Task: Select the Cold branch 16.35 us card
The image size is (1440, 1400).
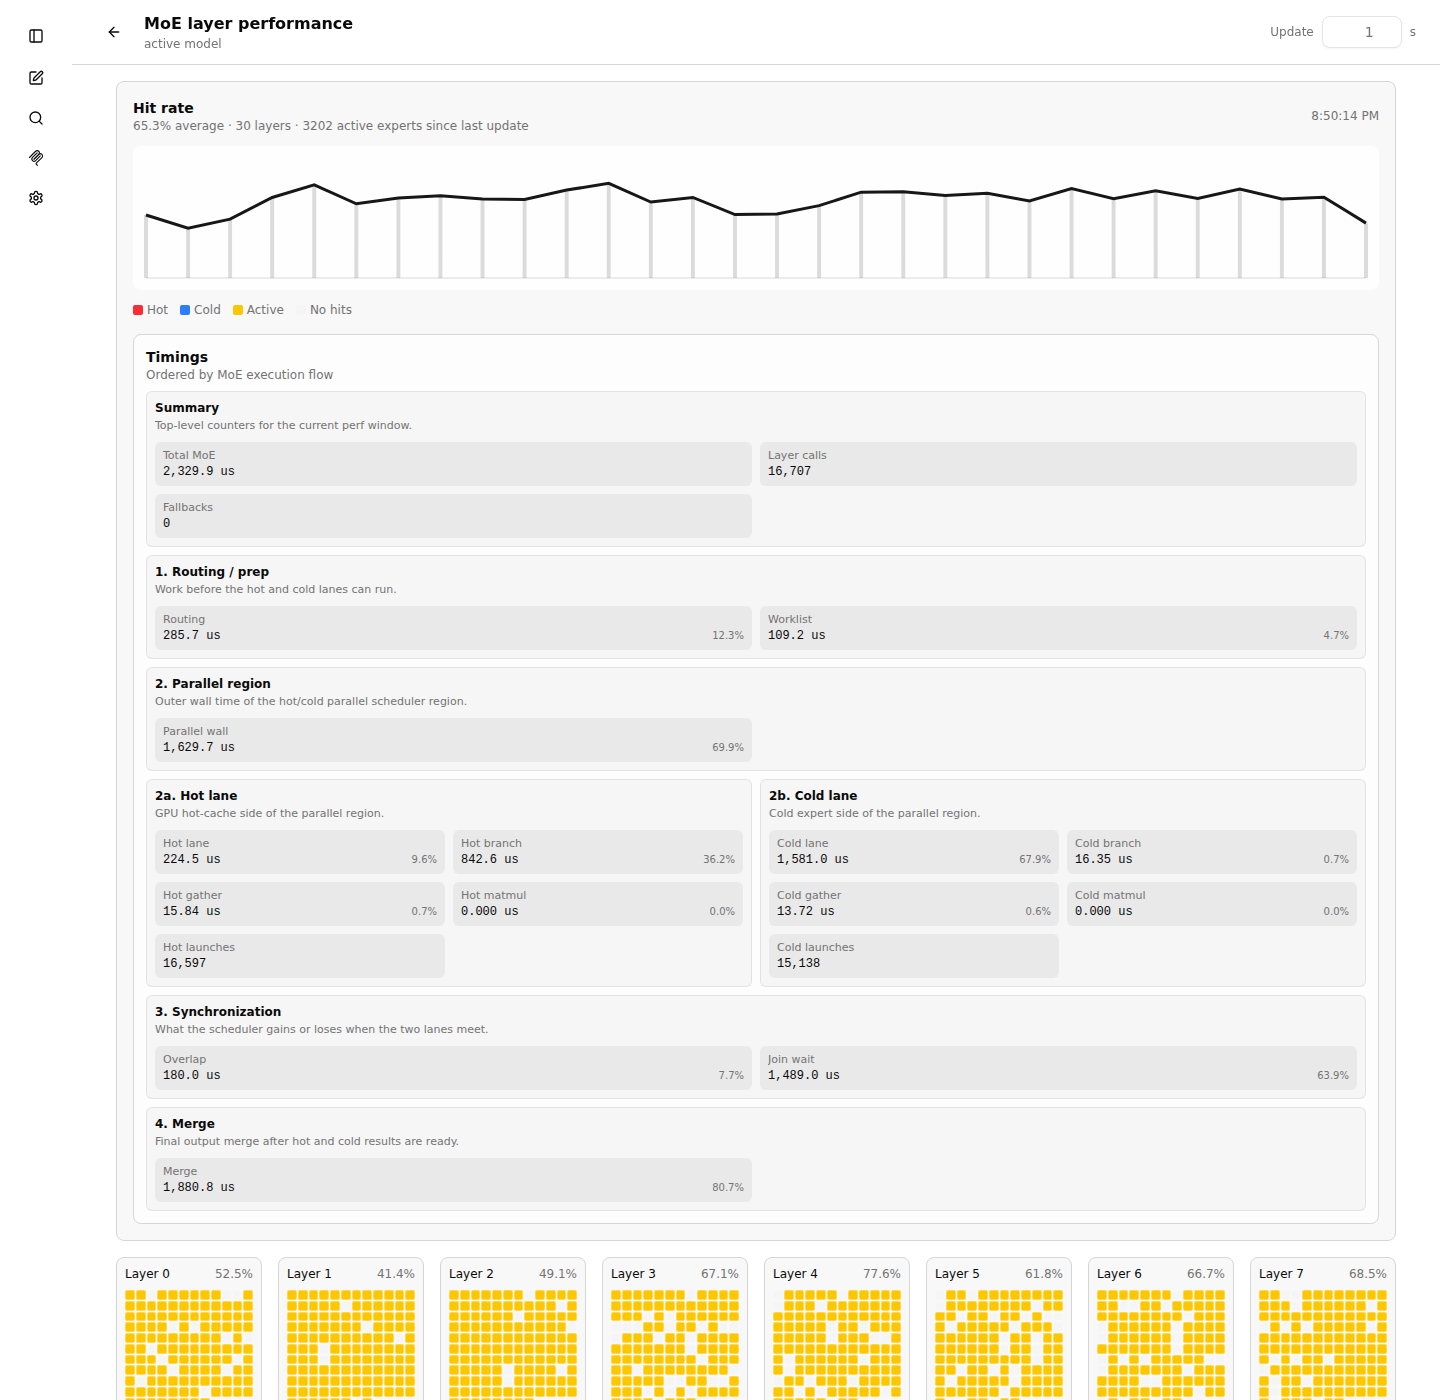Action: (x=1212, y=852)
